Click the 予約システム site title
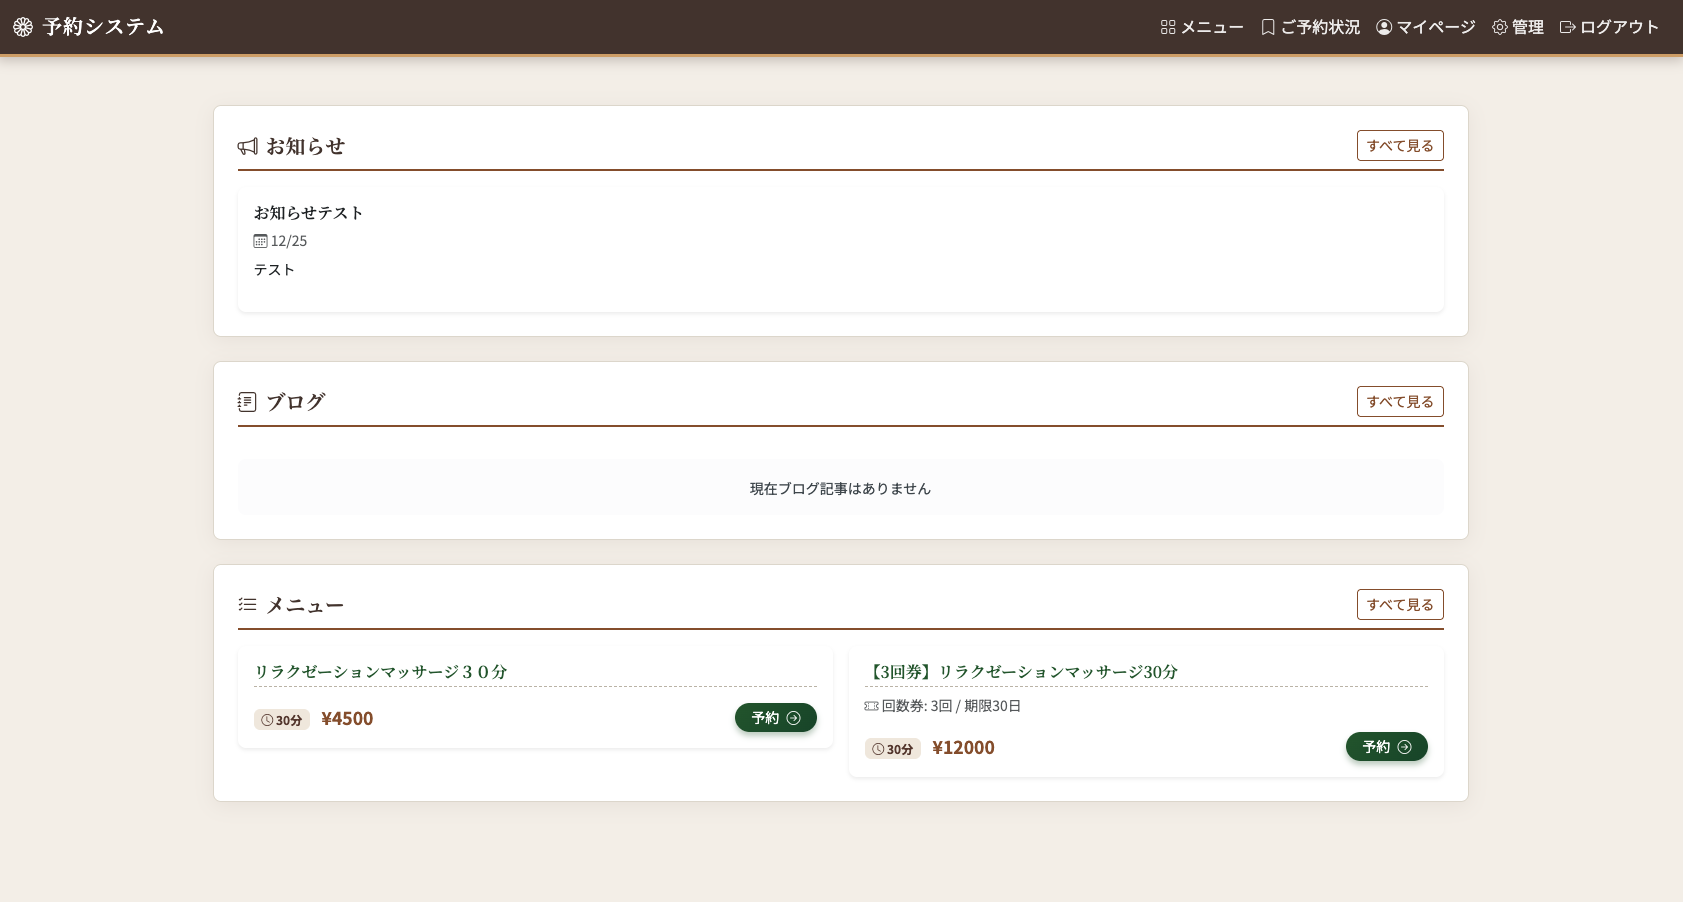Image resolution: width=1683 pixels, height=902 pixels. pos(103,27)
